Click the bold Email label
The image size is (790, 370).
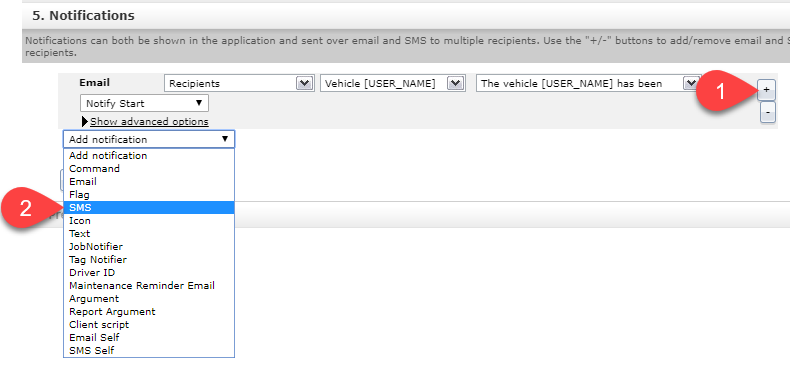pyautogui.click(x=95, y=83)
